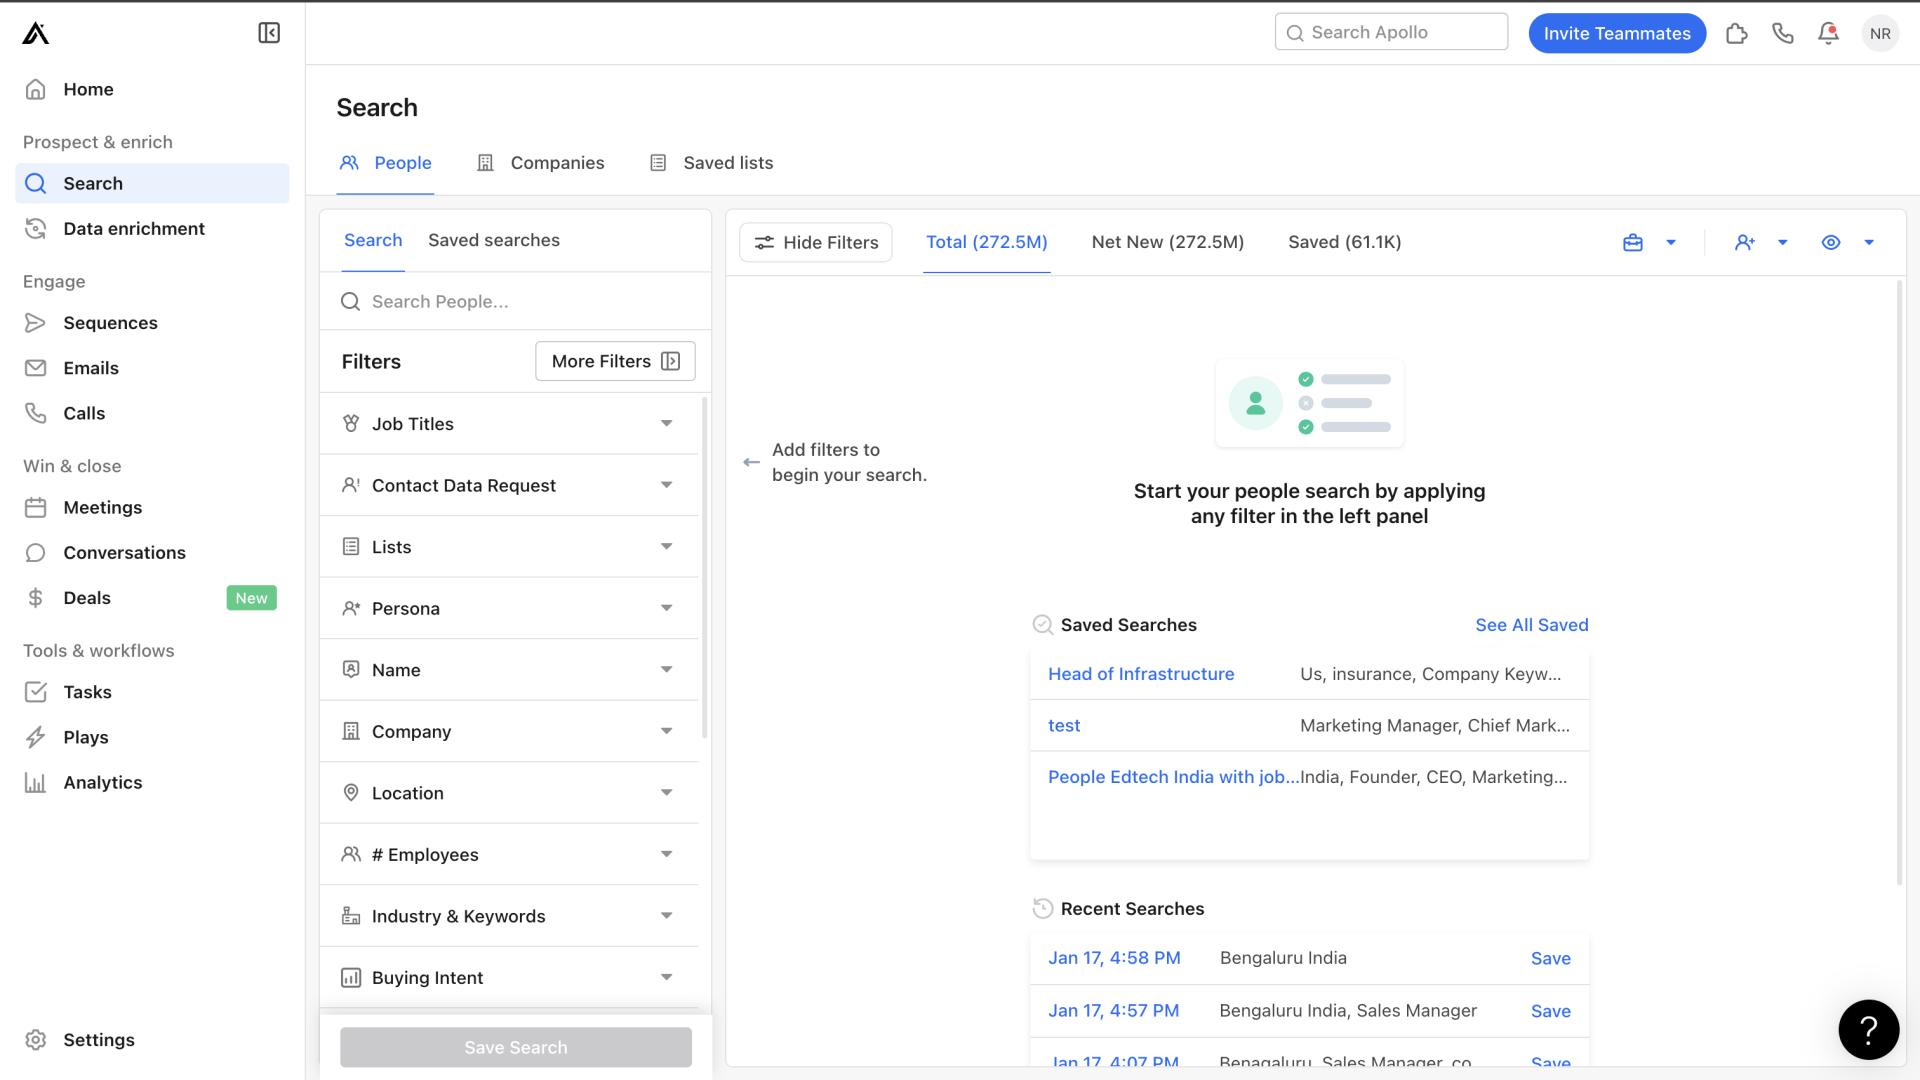Click the add-person icon in results toolbar
Viewport: 1920px width, 1080px height.
coord(1745,242)
